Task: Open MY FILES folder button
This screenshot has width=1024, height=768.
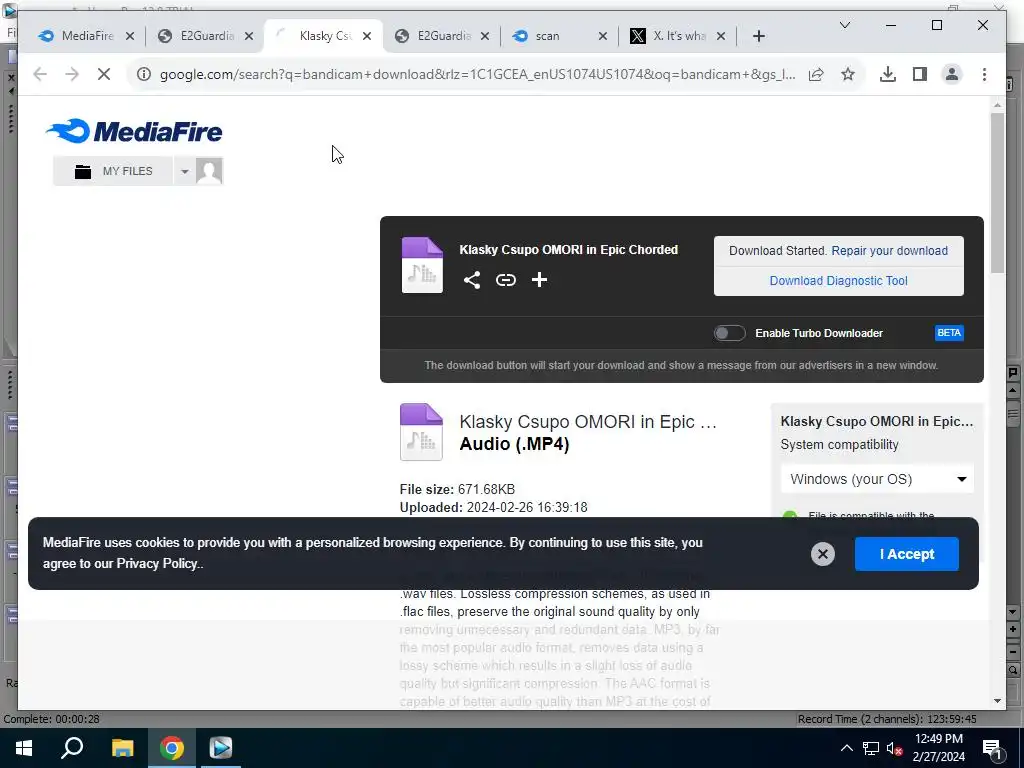Action: (x=113, y=171)
